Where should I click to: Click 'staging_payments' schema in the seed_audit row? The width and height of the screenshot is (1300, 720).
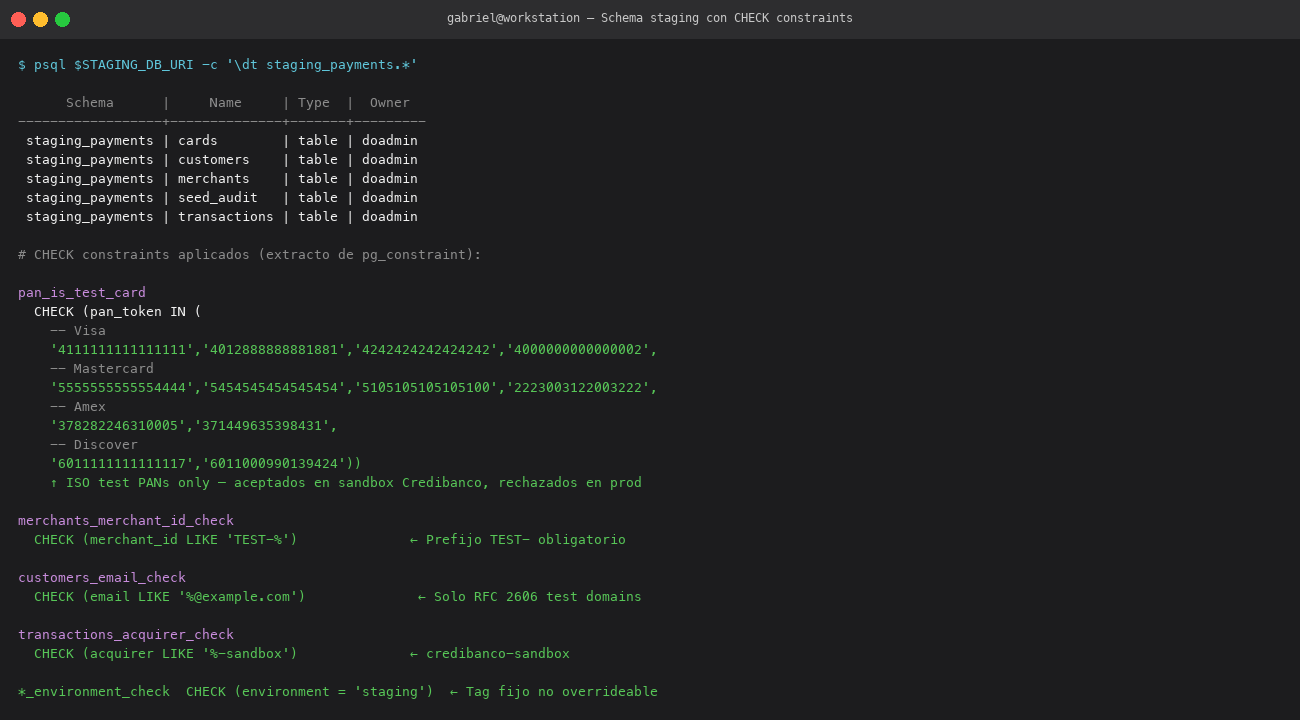[x=90, y=198]
